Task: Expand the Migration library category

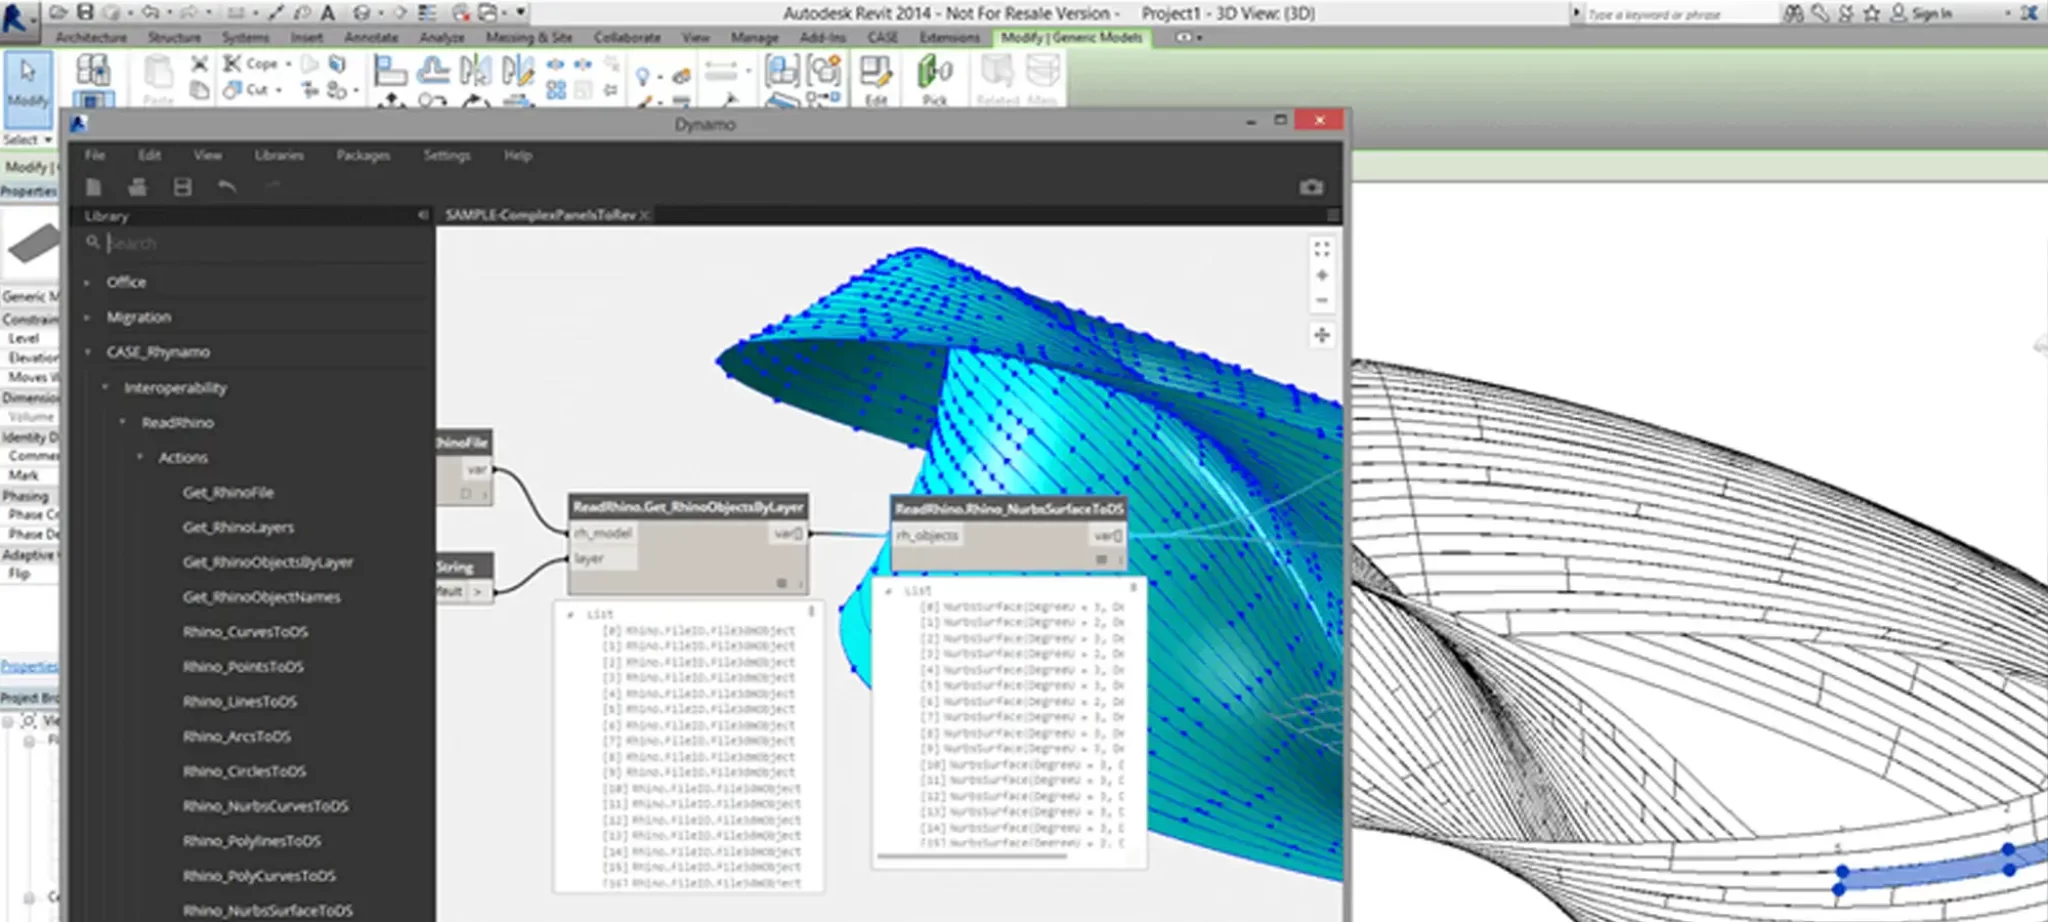Action: click(87, 318)
